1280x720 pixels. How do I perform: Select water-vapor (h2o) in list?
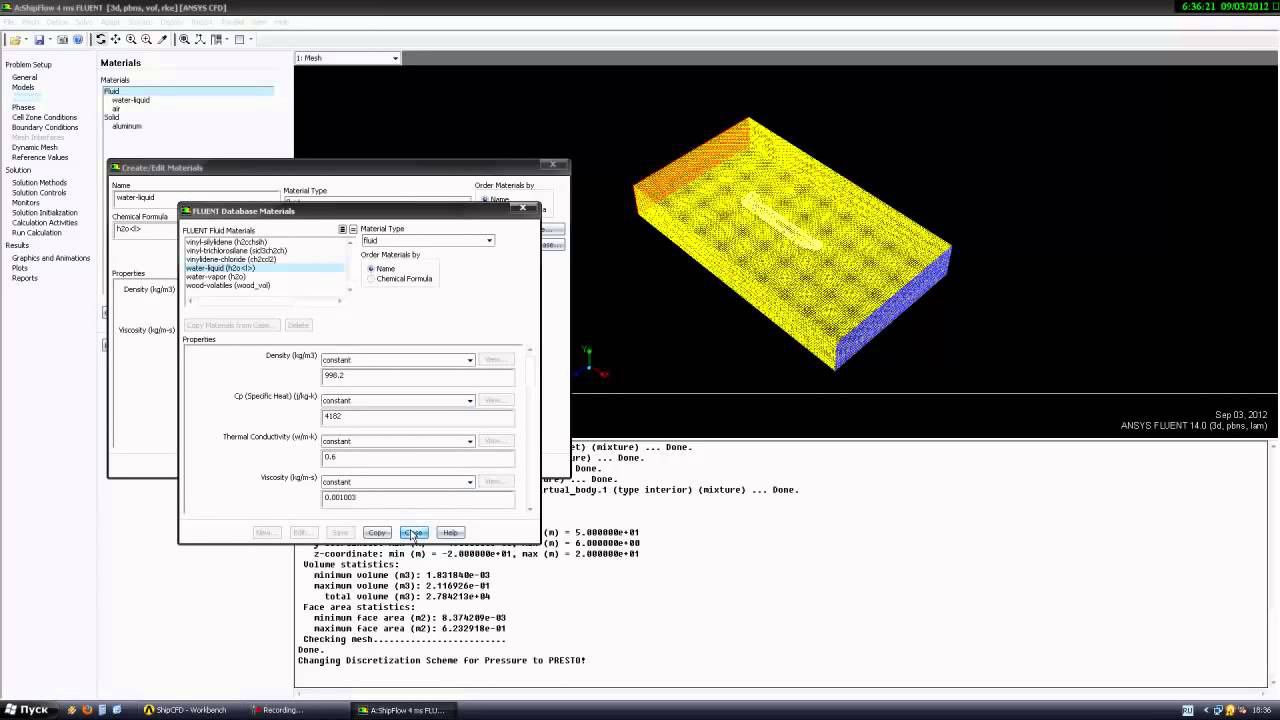point(215,277)
